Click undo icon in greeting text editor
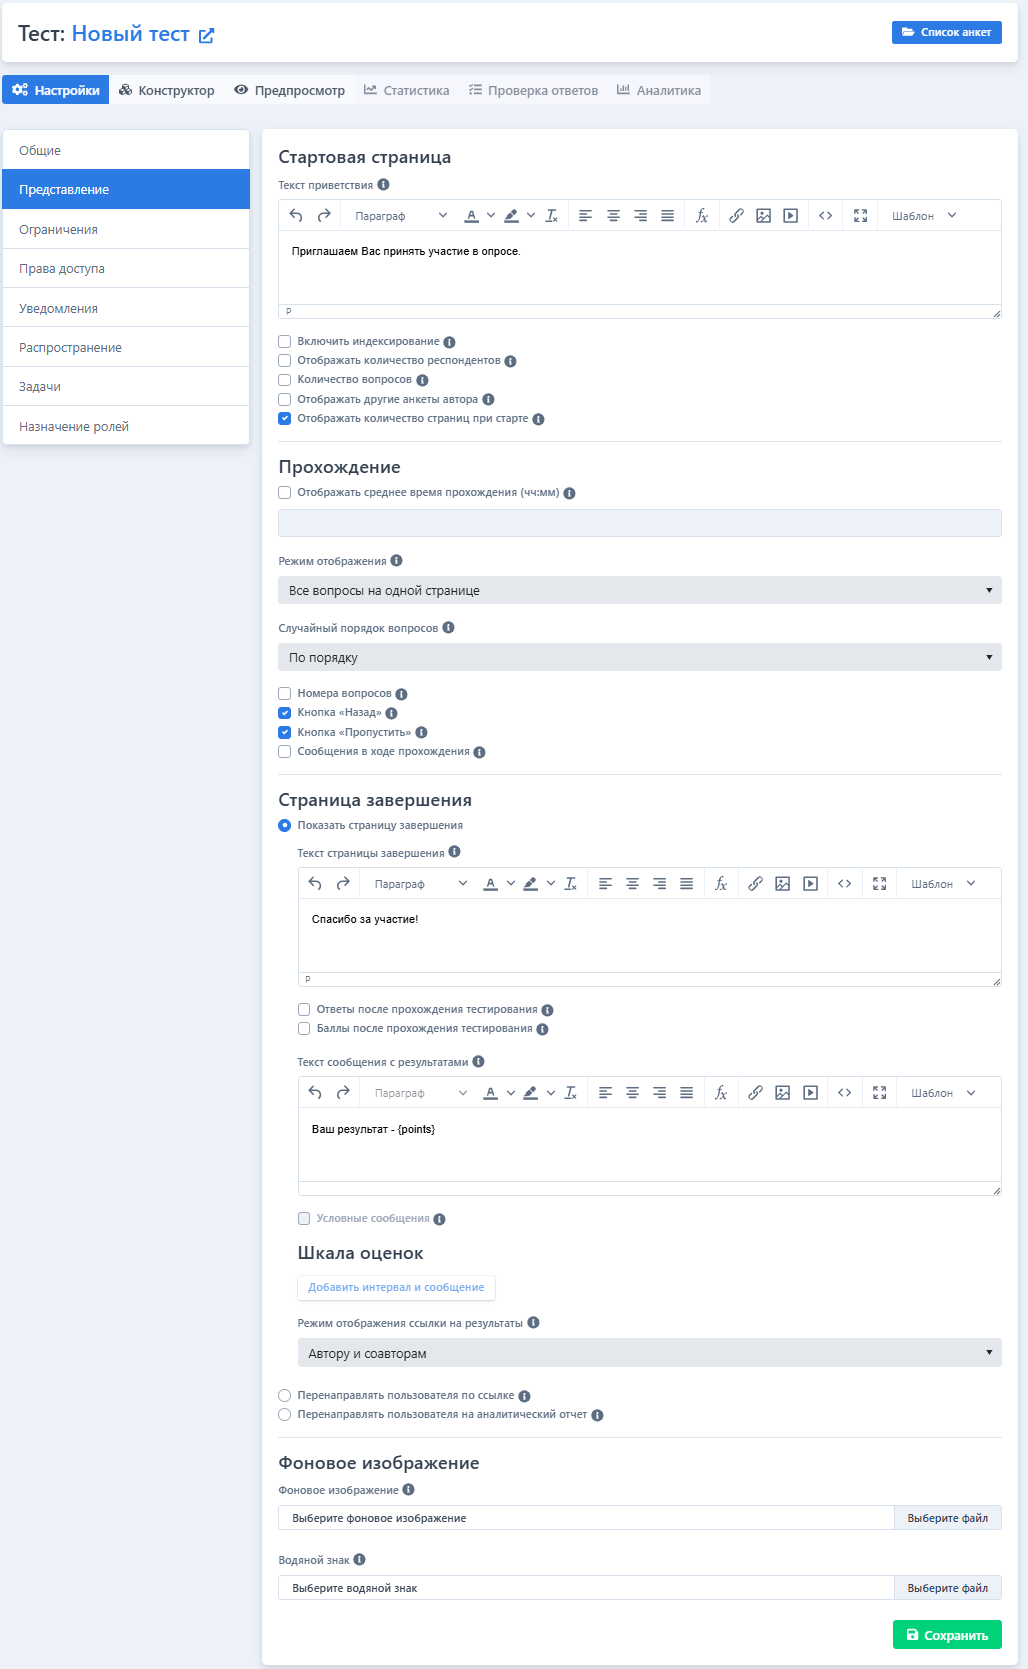Screen dimensions: 1028x1669 pos(296,216)
